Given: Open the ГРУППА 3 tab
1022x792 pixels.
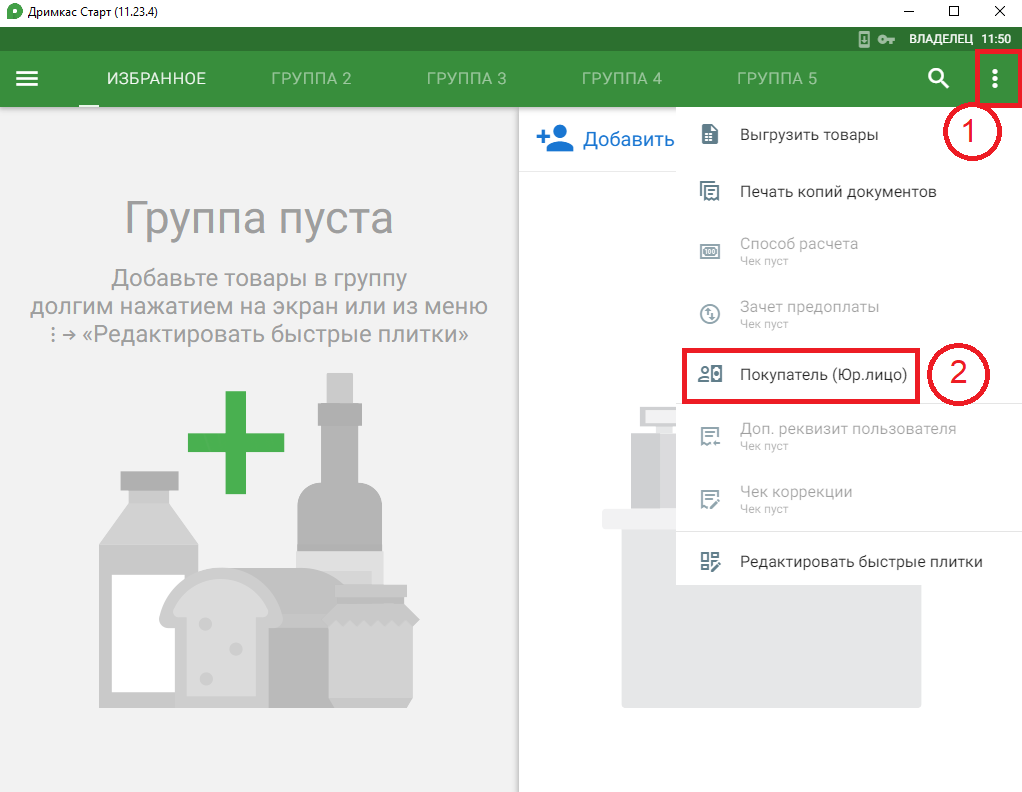Looking at the screenshot, I should pos(466,79).
